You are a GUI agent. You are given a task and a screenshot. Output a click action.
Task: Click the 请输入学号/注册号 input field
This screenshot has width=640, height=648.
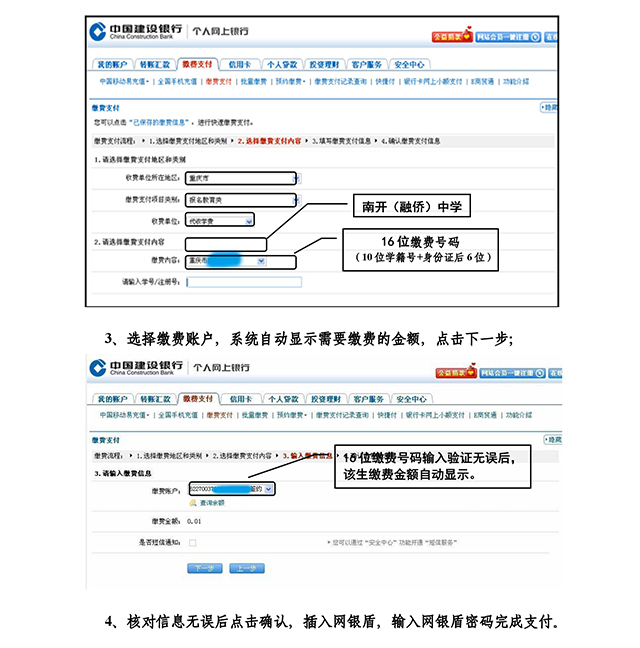click(244, 282)
